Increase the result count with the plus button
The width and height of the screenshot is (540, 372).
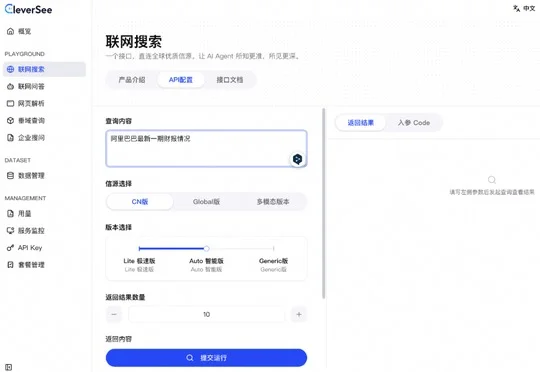click(x=299, y=314)
